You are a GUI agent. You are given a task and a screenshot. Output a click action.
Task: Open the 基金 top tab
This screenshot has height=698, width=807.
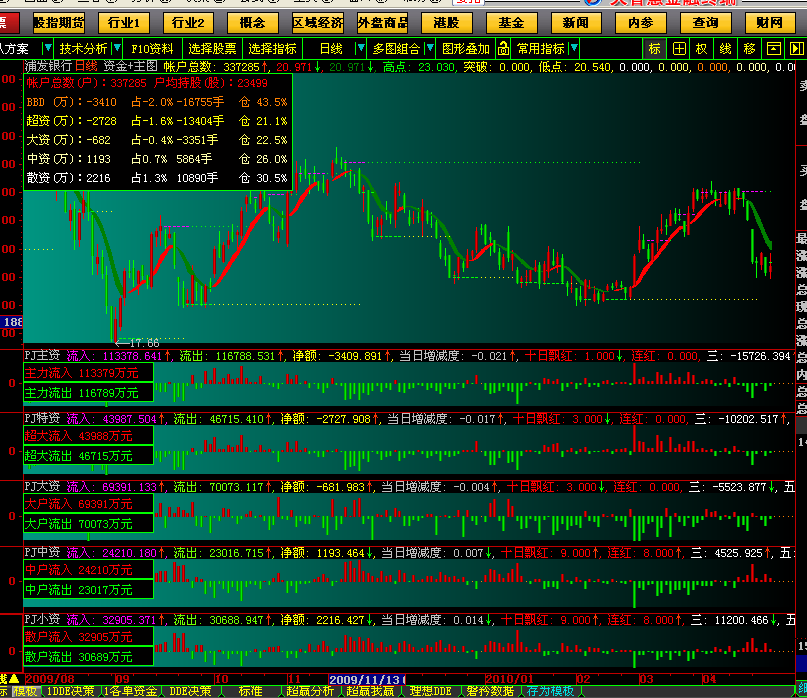pyautogui.click(x=512, y=23)
